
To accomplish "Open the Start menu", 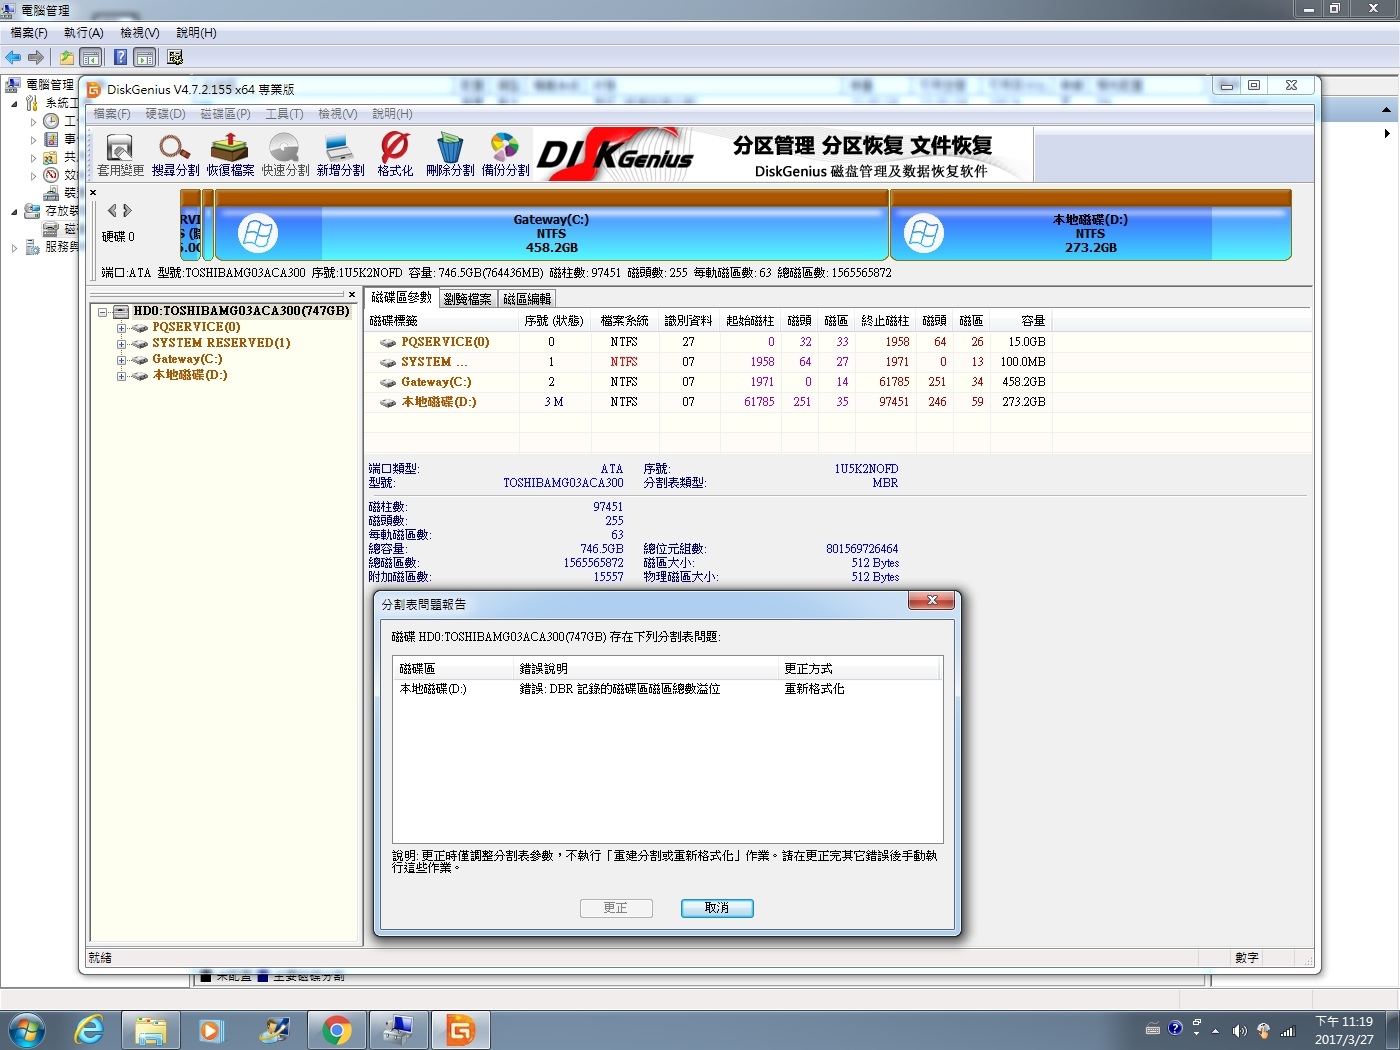I will coord(25,1029).
